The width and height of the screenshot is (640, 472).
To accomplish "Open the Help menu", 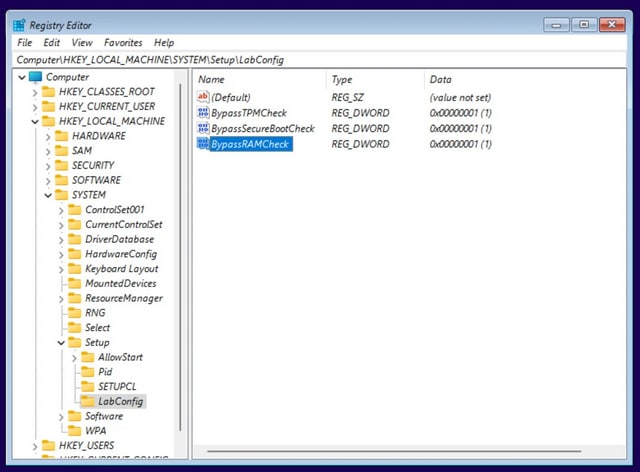I will pyautogui.click(x=164, y=42).
